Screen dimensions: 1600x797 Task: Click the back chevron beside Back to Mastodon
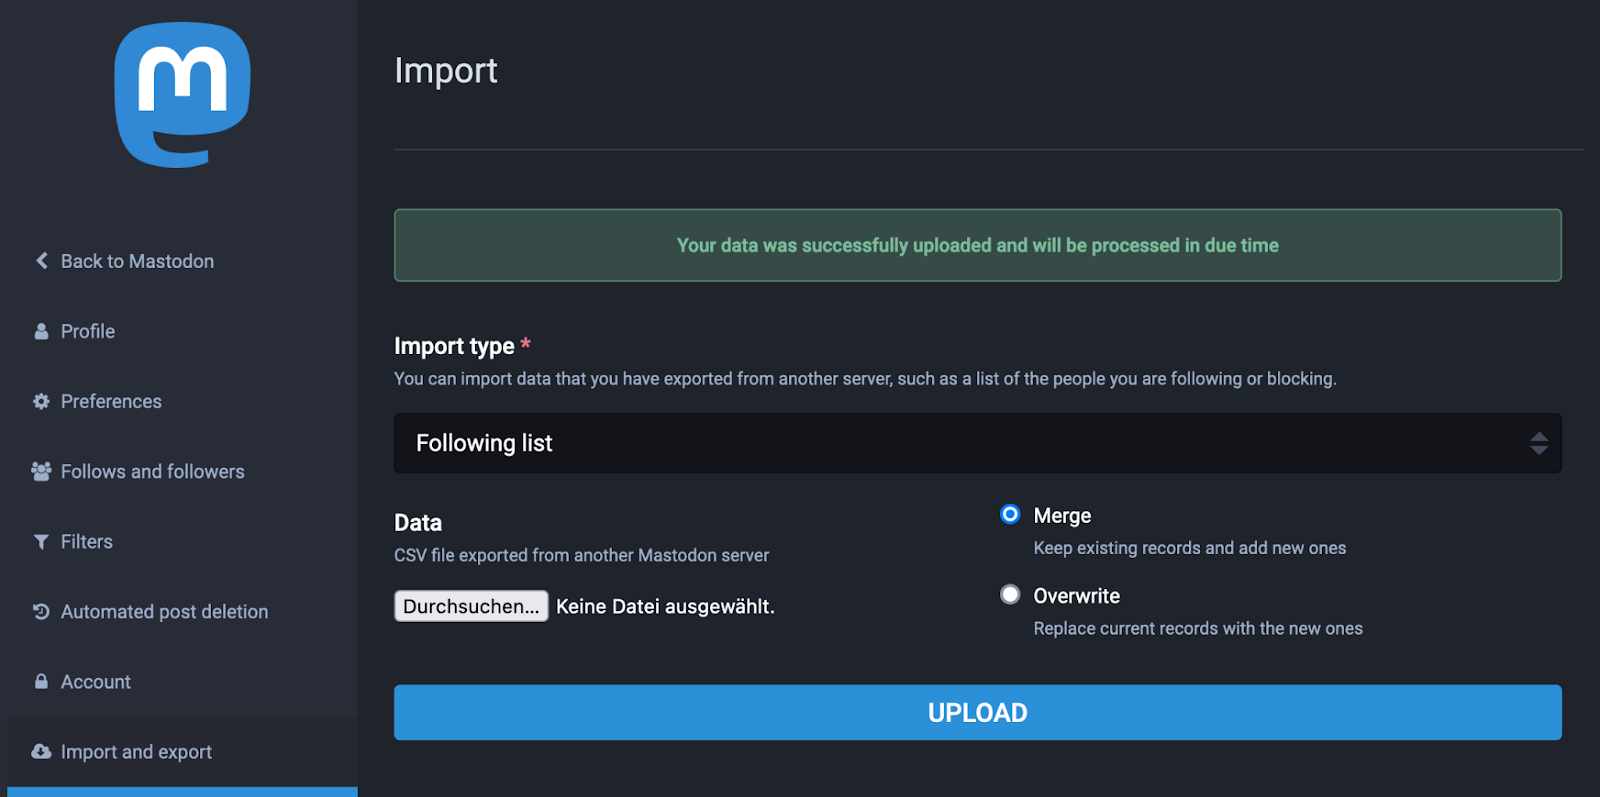coord(42,261)
